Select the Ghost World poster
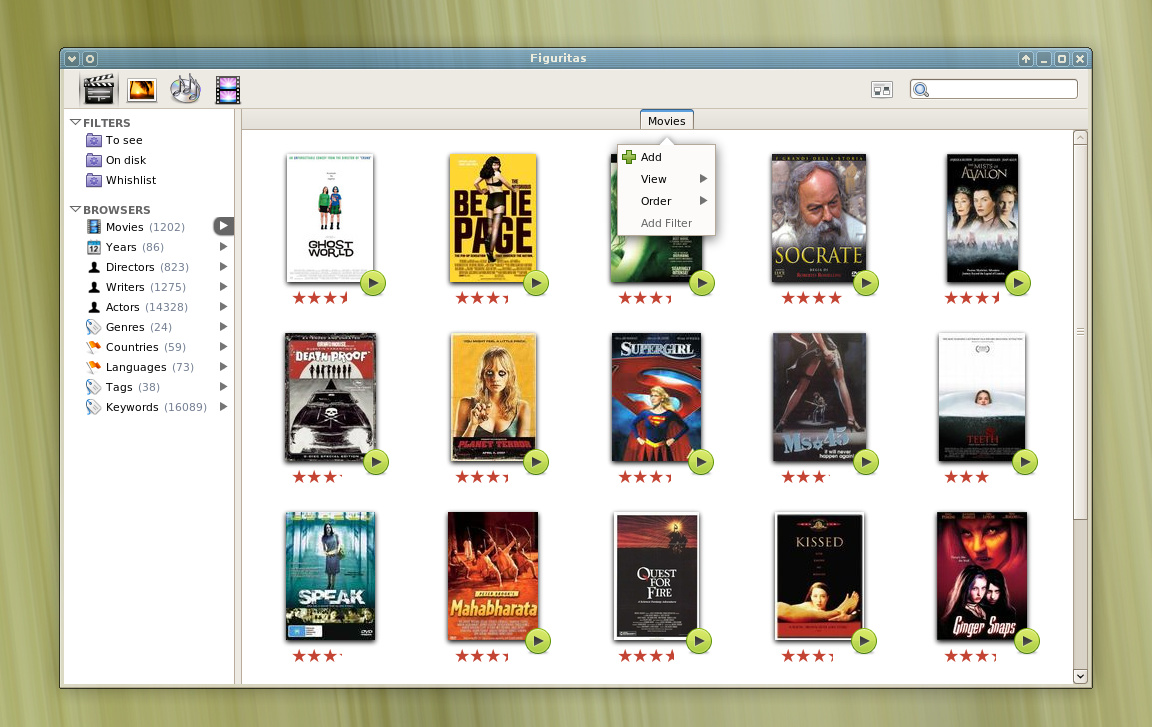The height and width of the screenshot is (727, 1152). (x=330, y=218)
